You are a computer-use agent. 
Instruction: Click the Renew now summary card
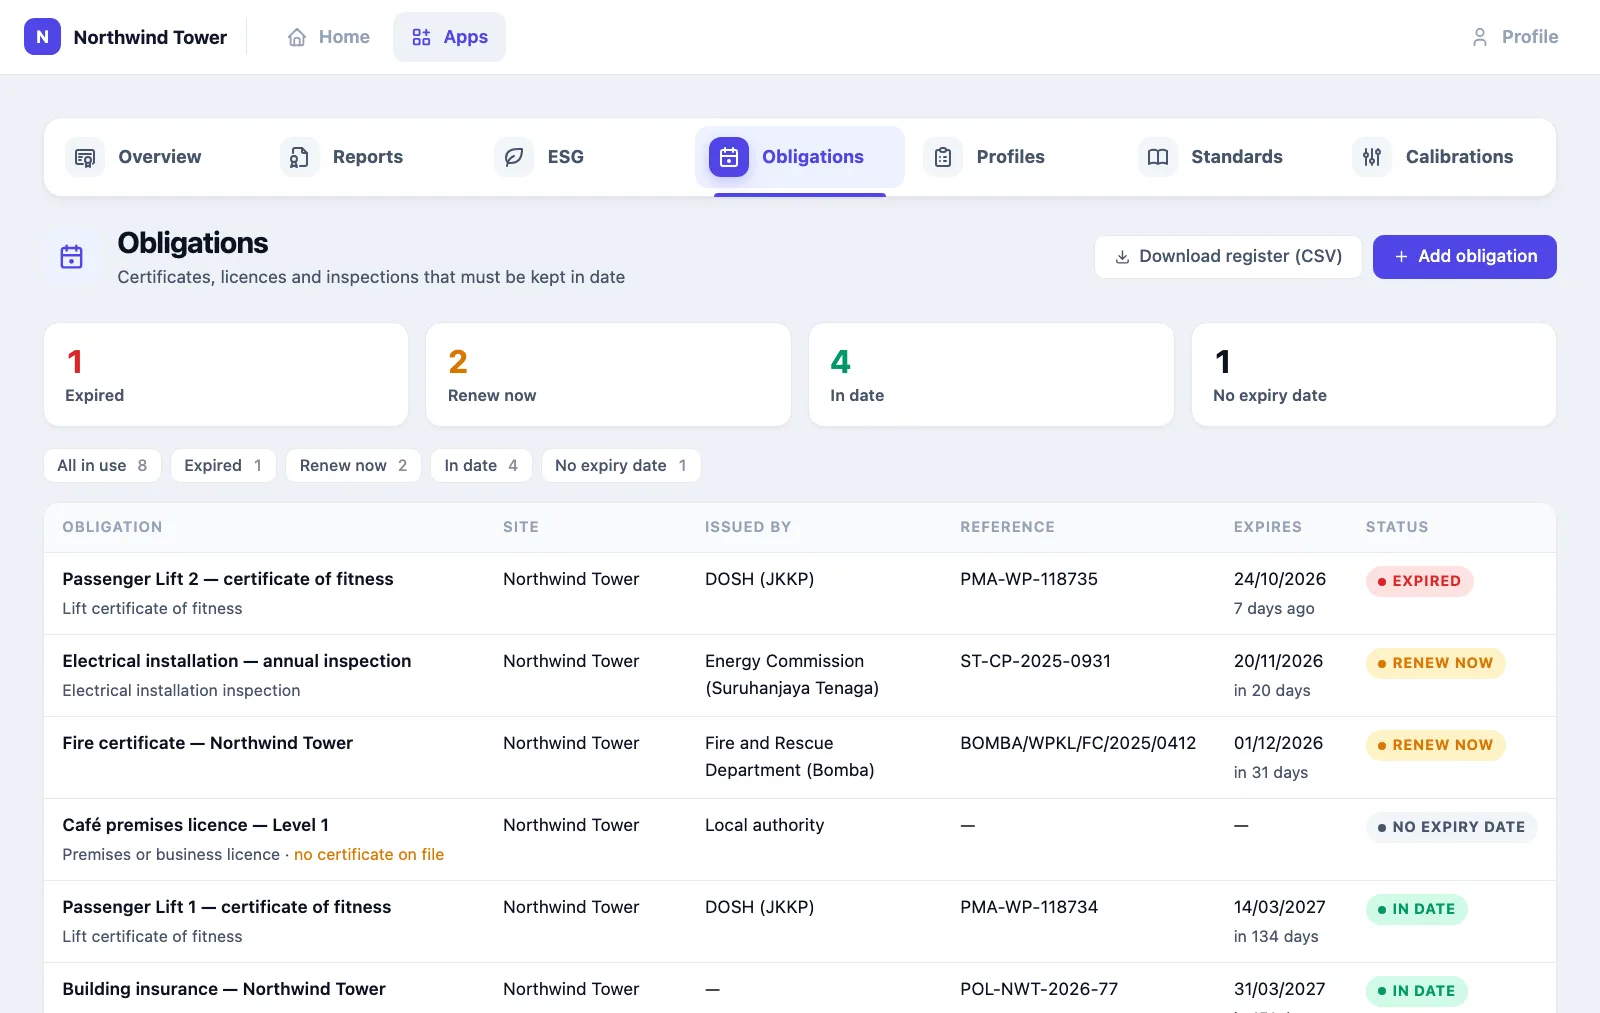608,375
